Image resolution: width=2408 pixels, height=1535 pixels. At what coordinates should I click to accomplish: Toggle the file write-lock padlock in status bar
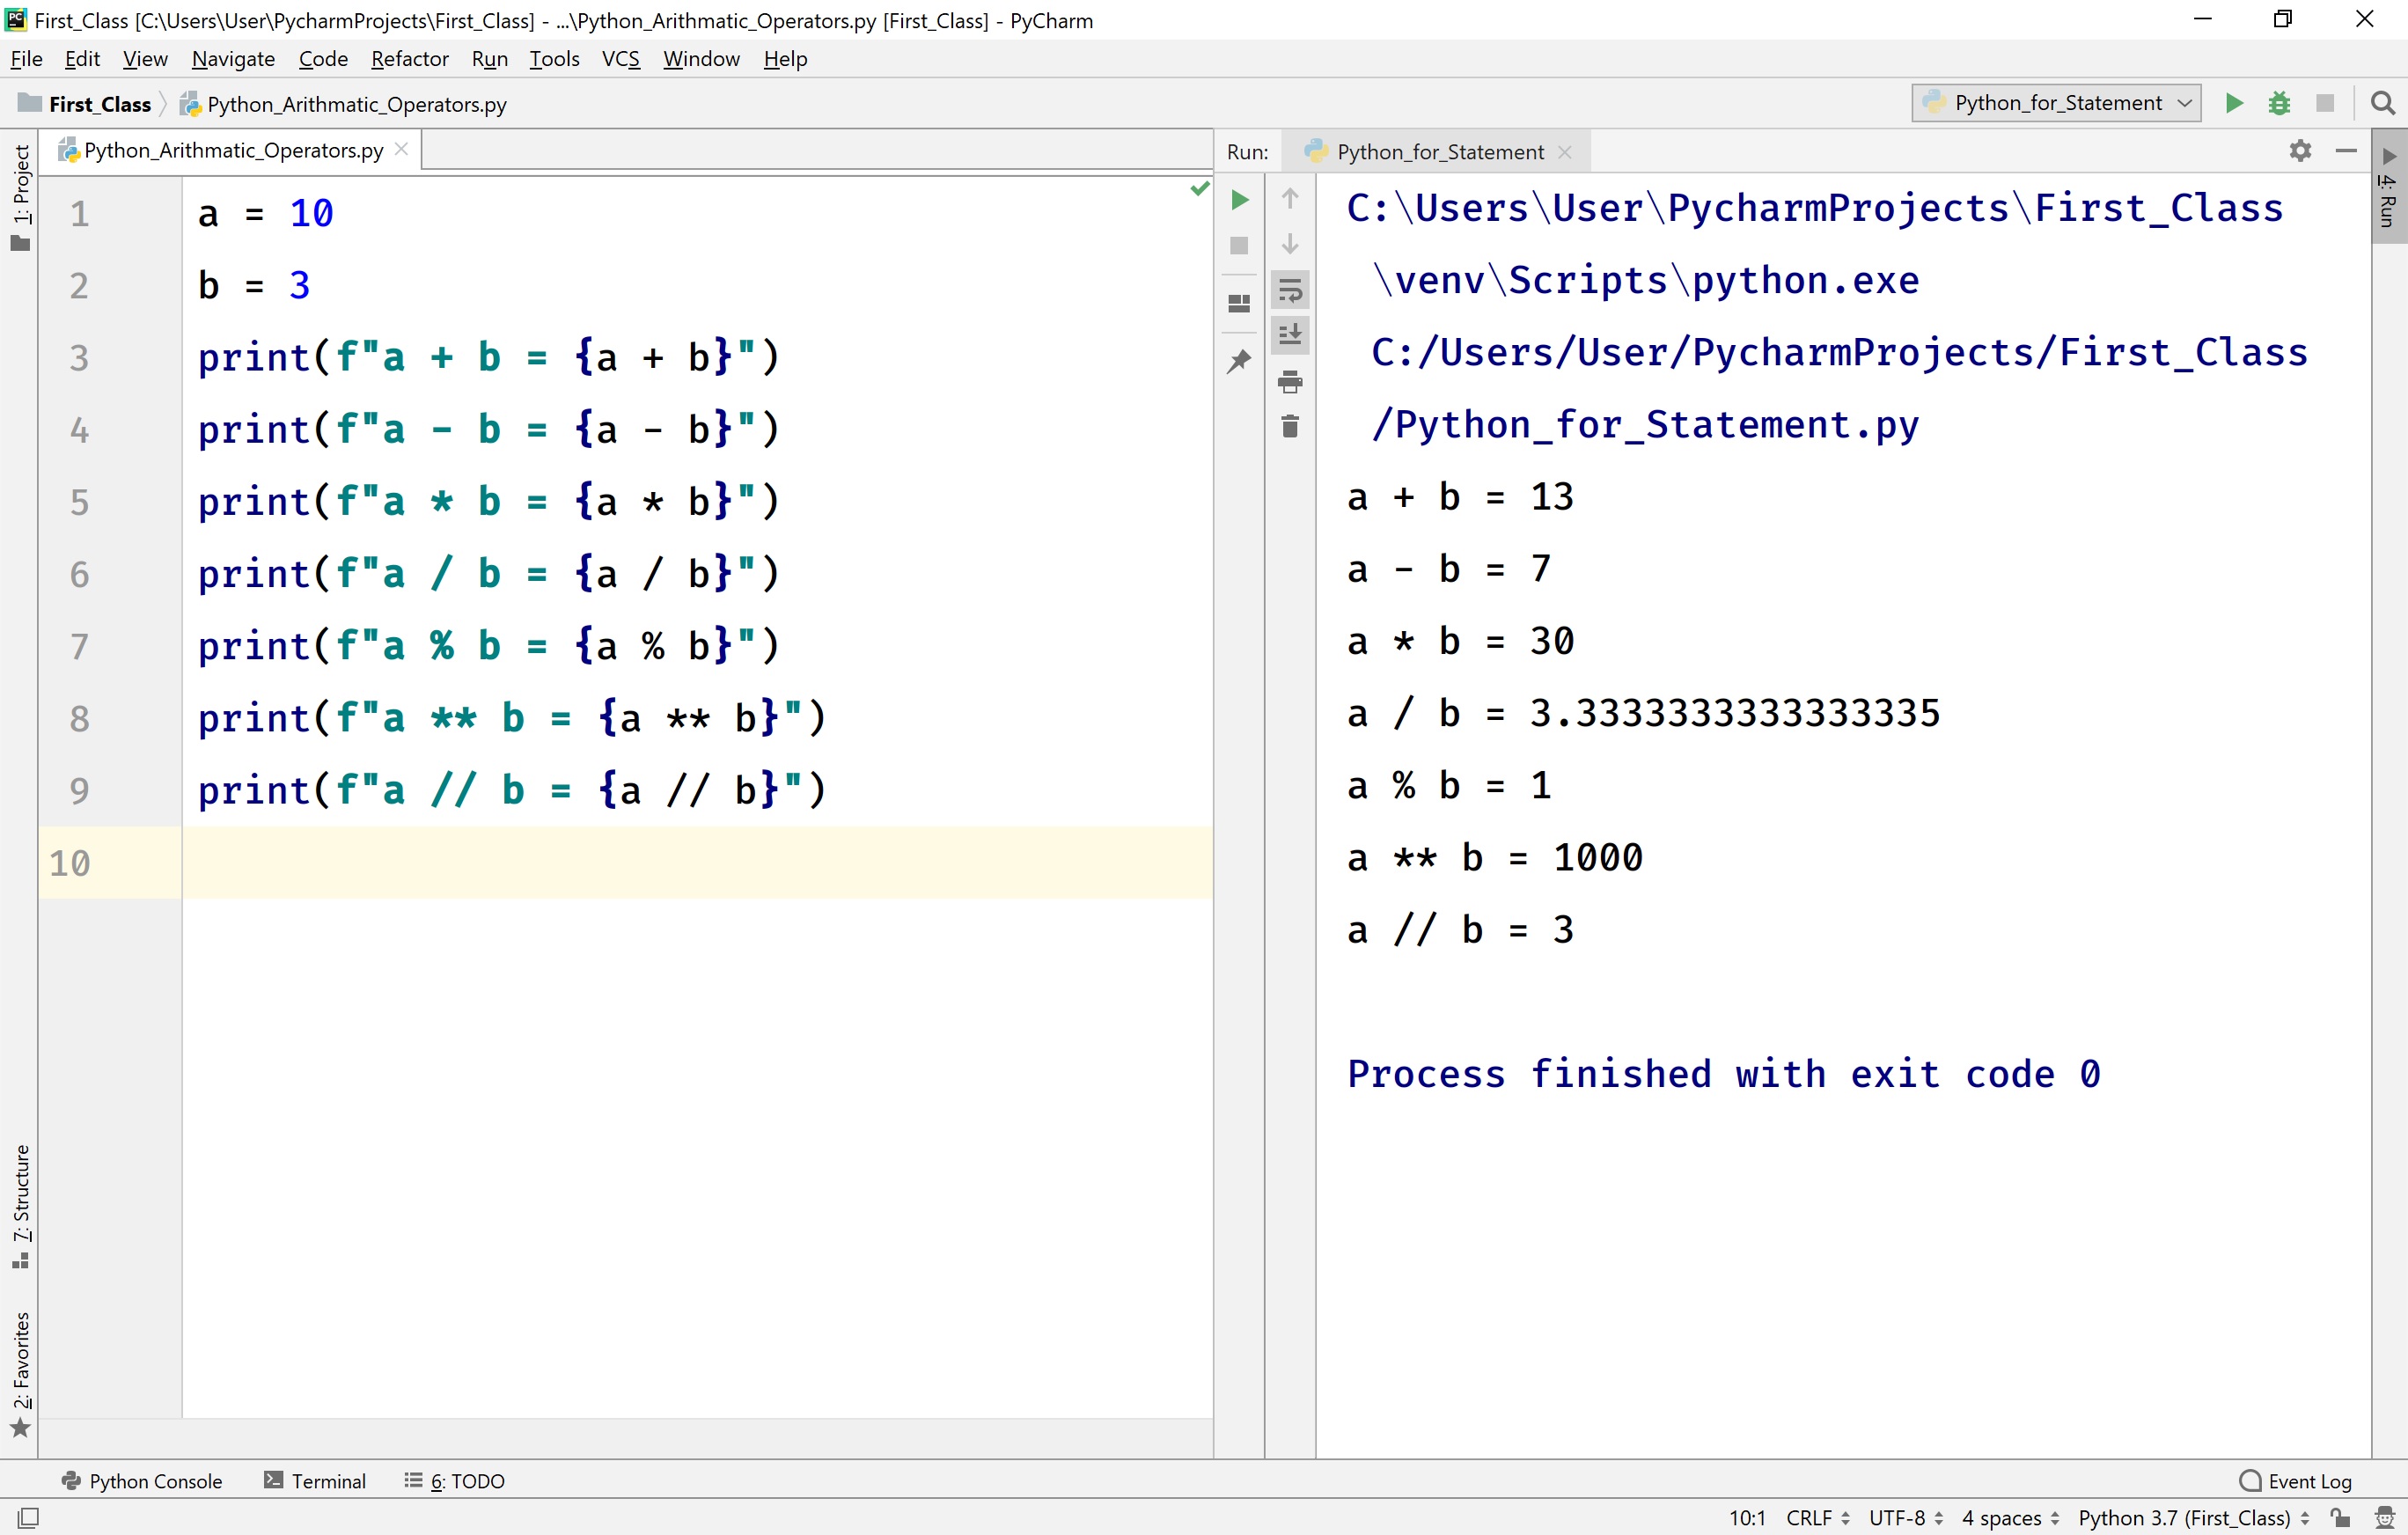(x=2339, y=1517)
